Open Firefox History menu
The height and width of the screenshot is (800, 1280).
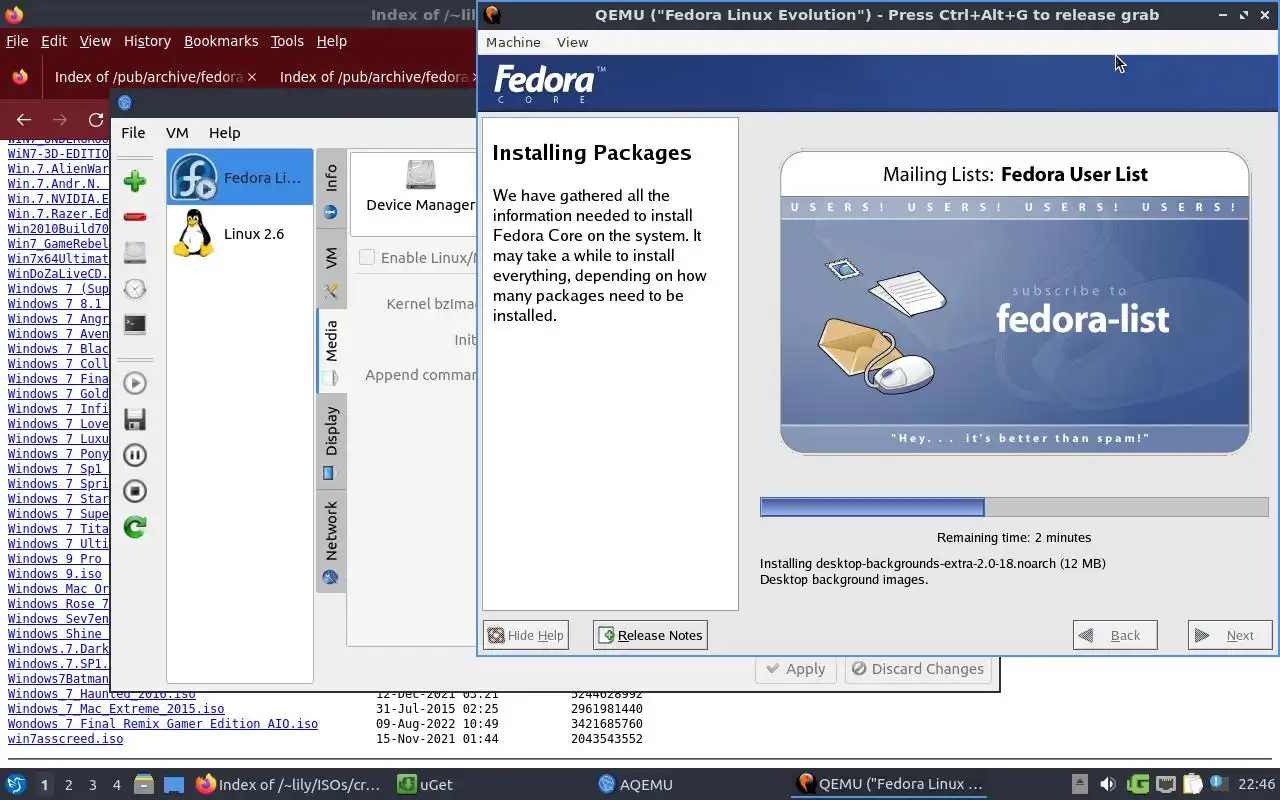pyautogui.click(x=147, y=41)
